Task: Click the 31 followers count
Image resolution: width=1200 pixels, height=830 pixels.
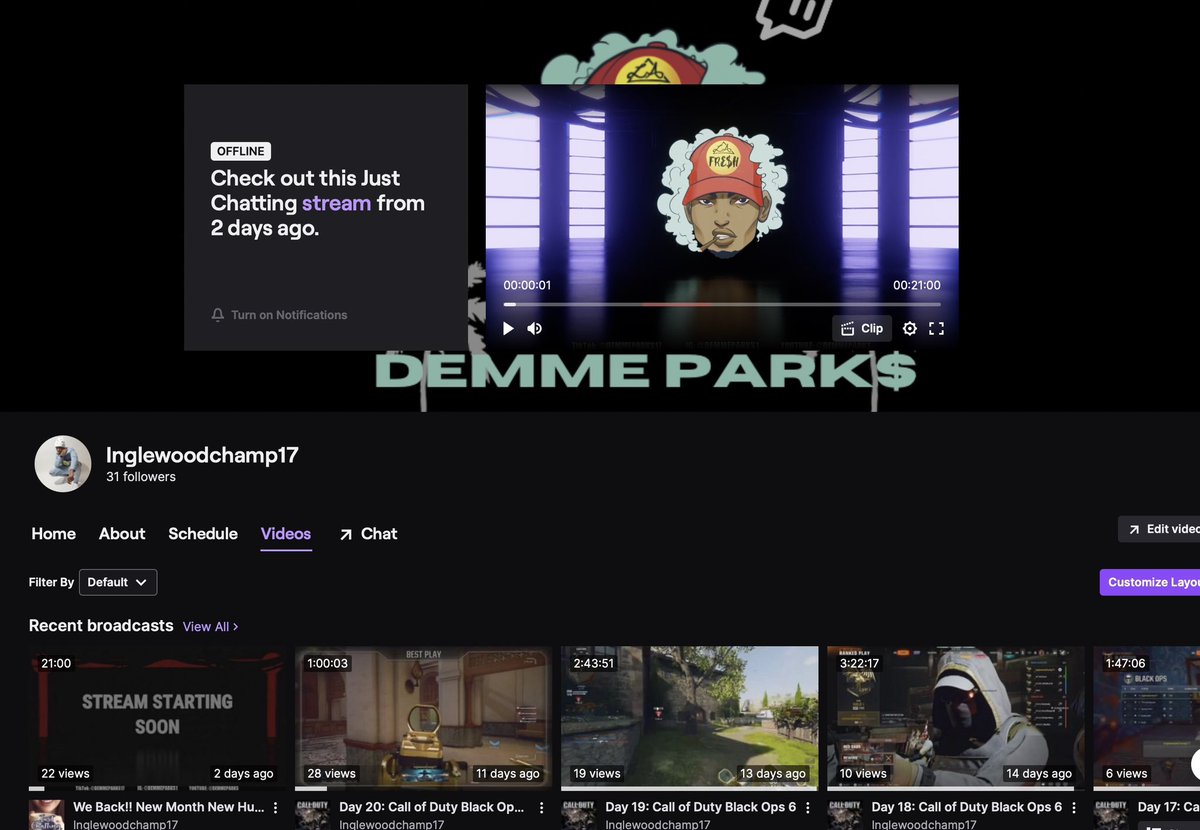Action: 141,477
